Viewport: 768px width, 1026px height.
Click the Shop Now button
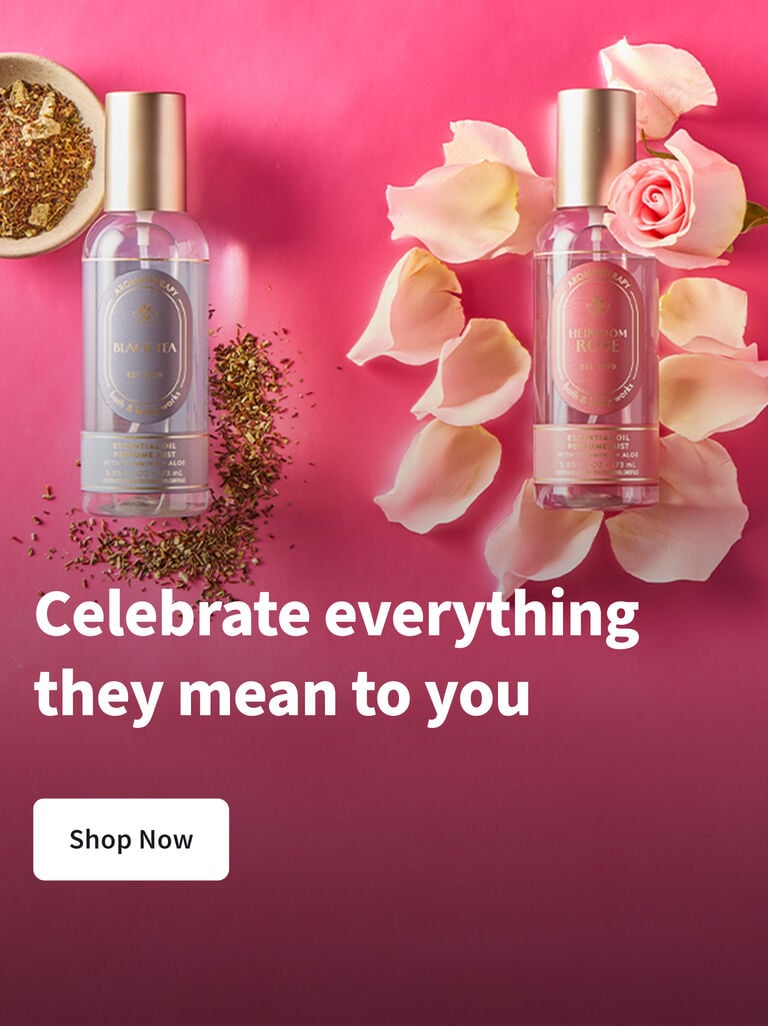pyautogui.click(x=131, y=839)
